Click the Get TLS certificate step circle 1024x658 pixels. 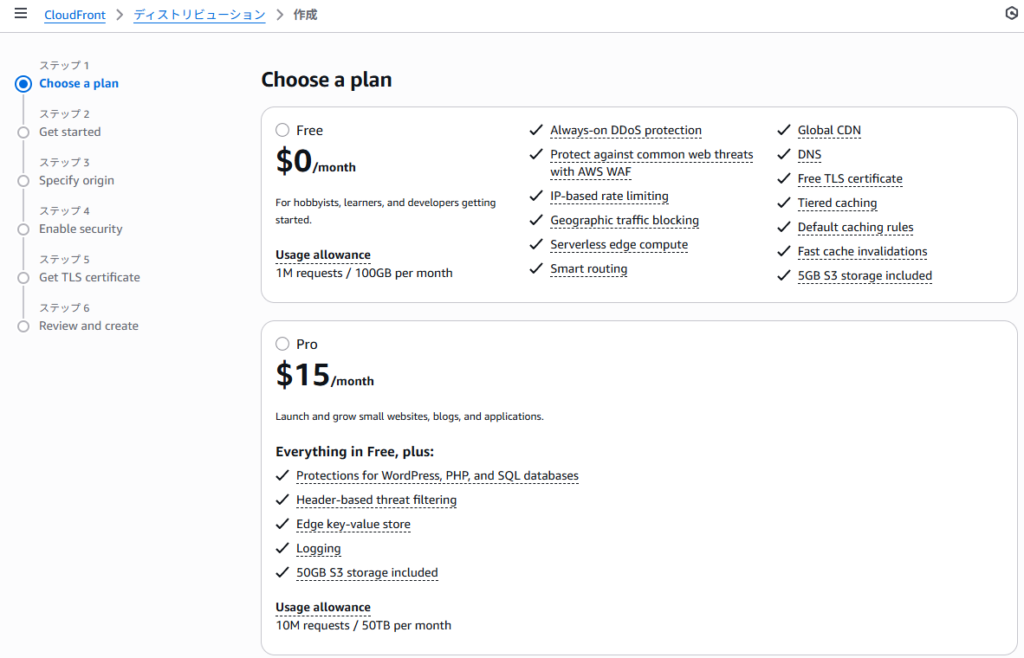[23, 278]
